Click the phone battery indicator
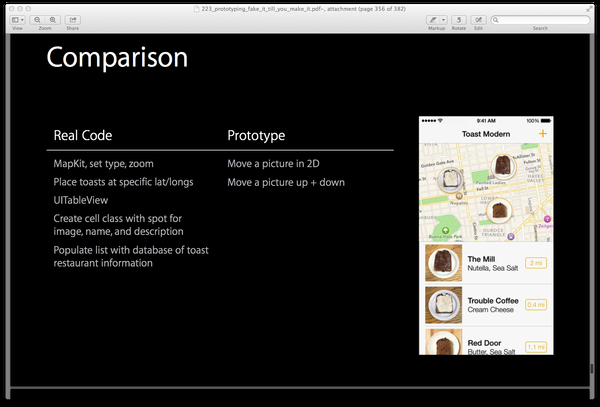The width and height of the screenshot is (600, 407). coord(546,121)
